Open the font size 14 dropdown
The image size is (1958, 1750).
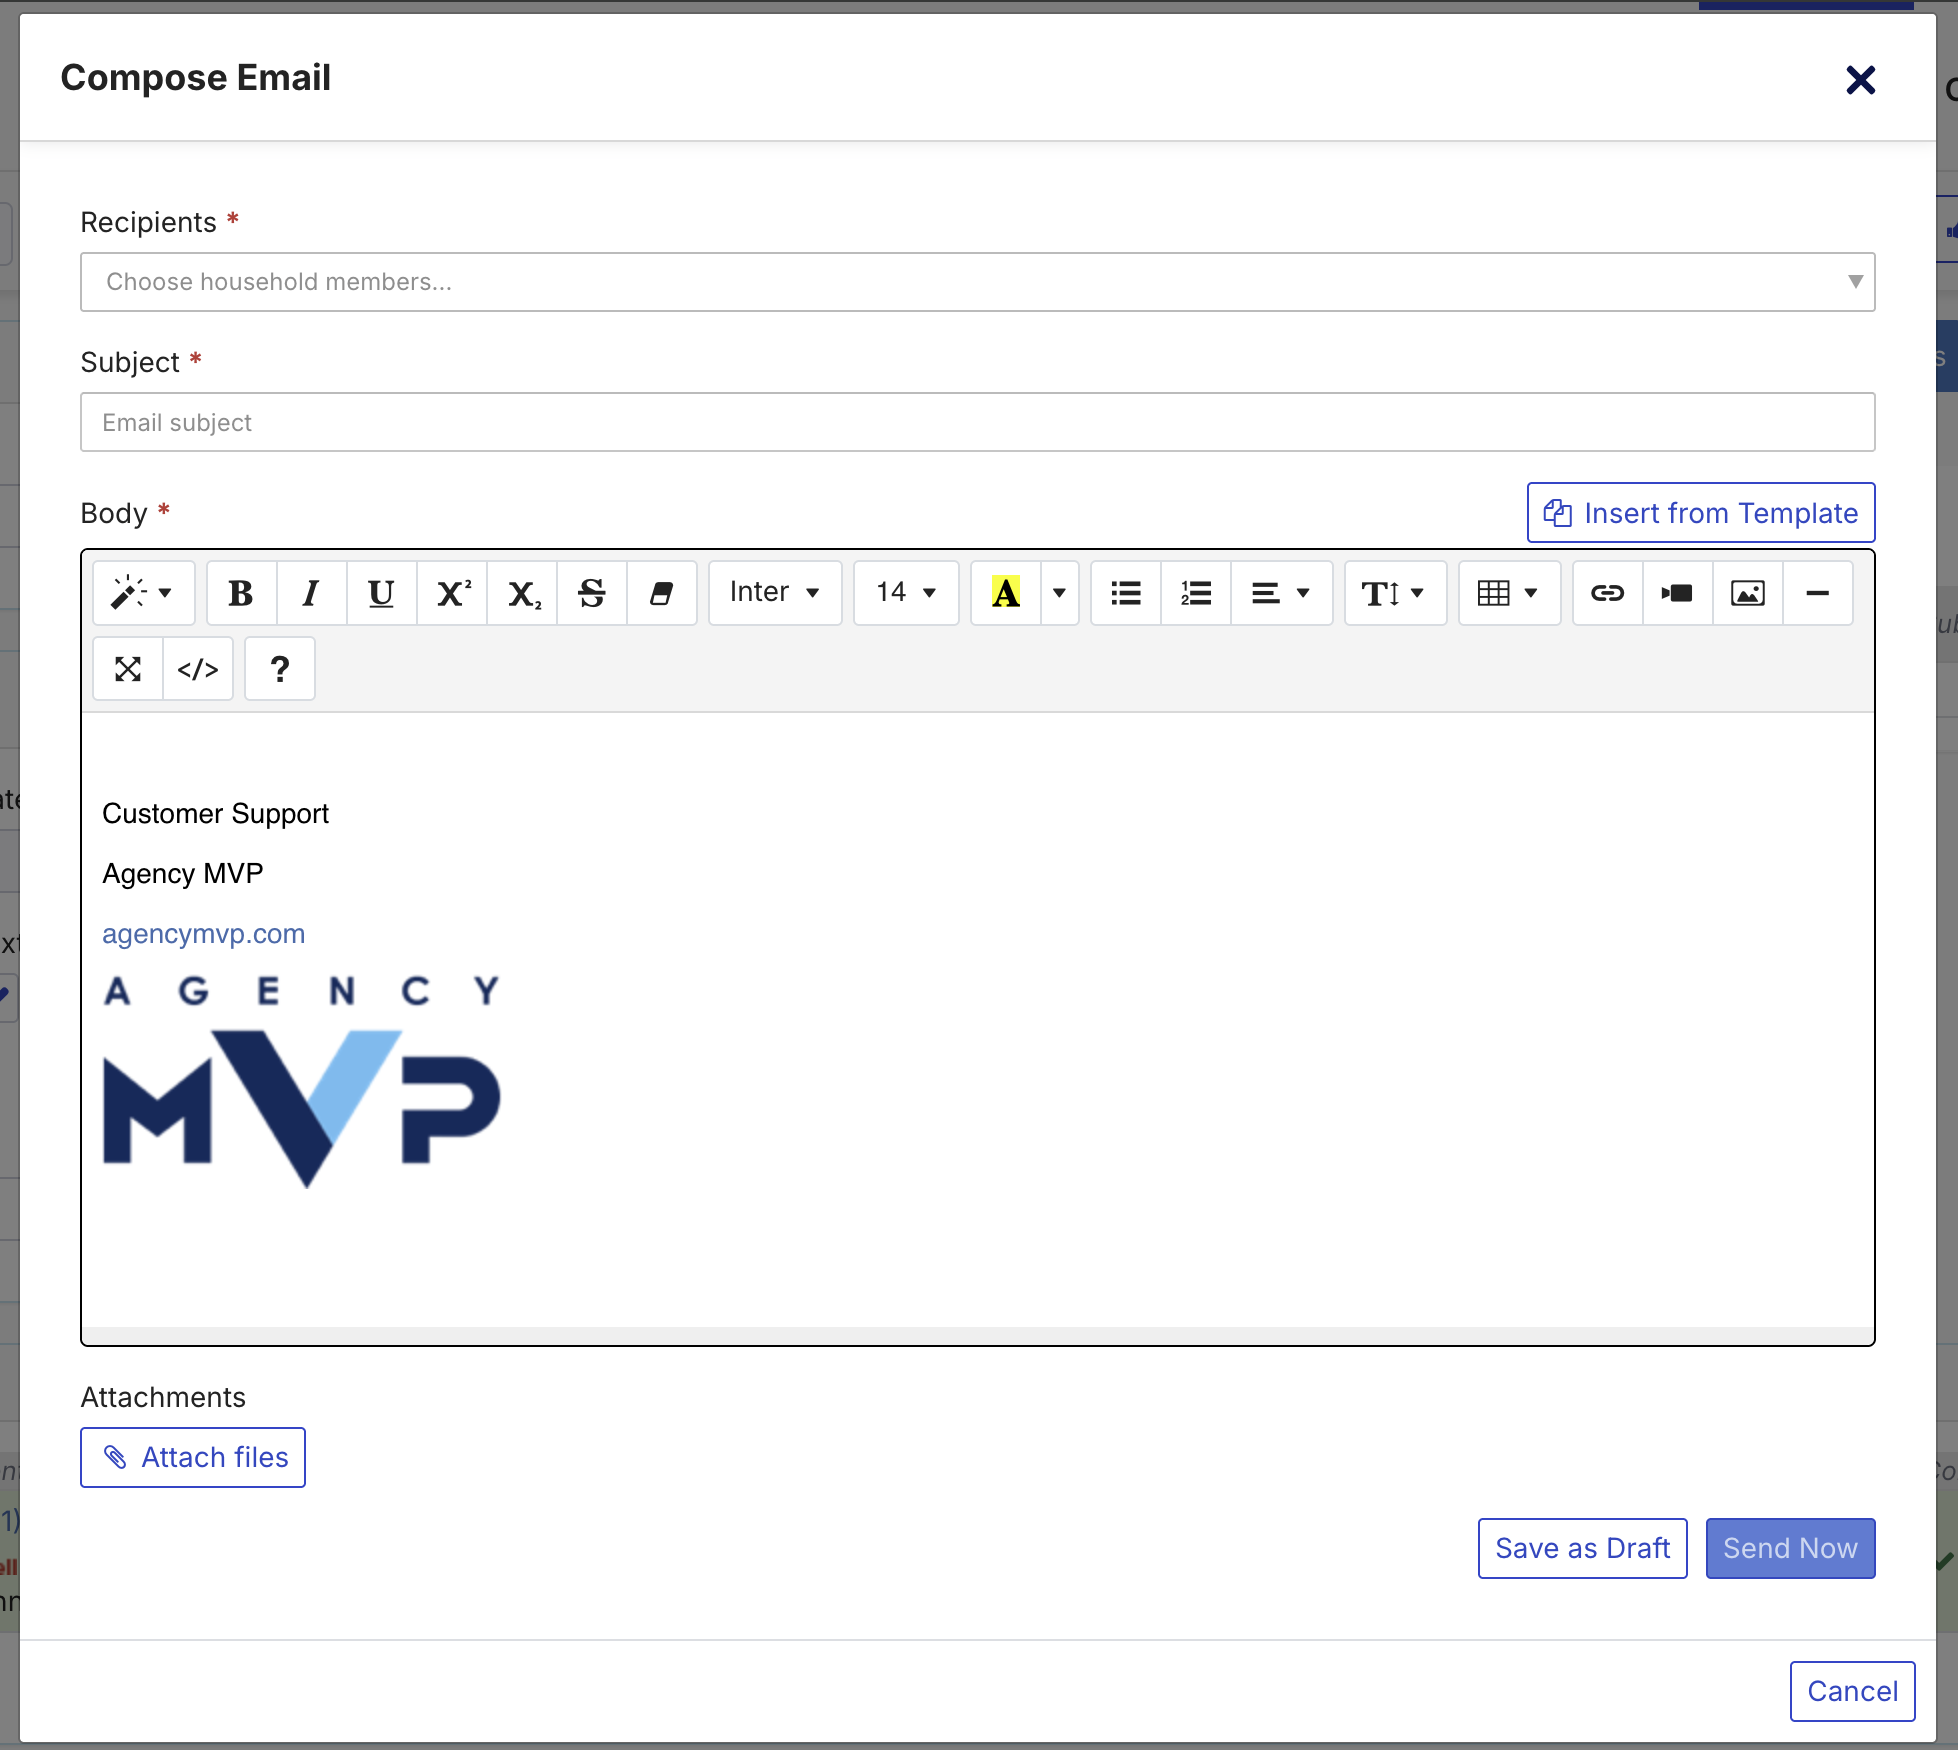tap(906, 593)
